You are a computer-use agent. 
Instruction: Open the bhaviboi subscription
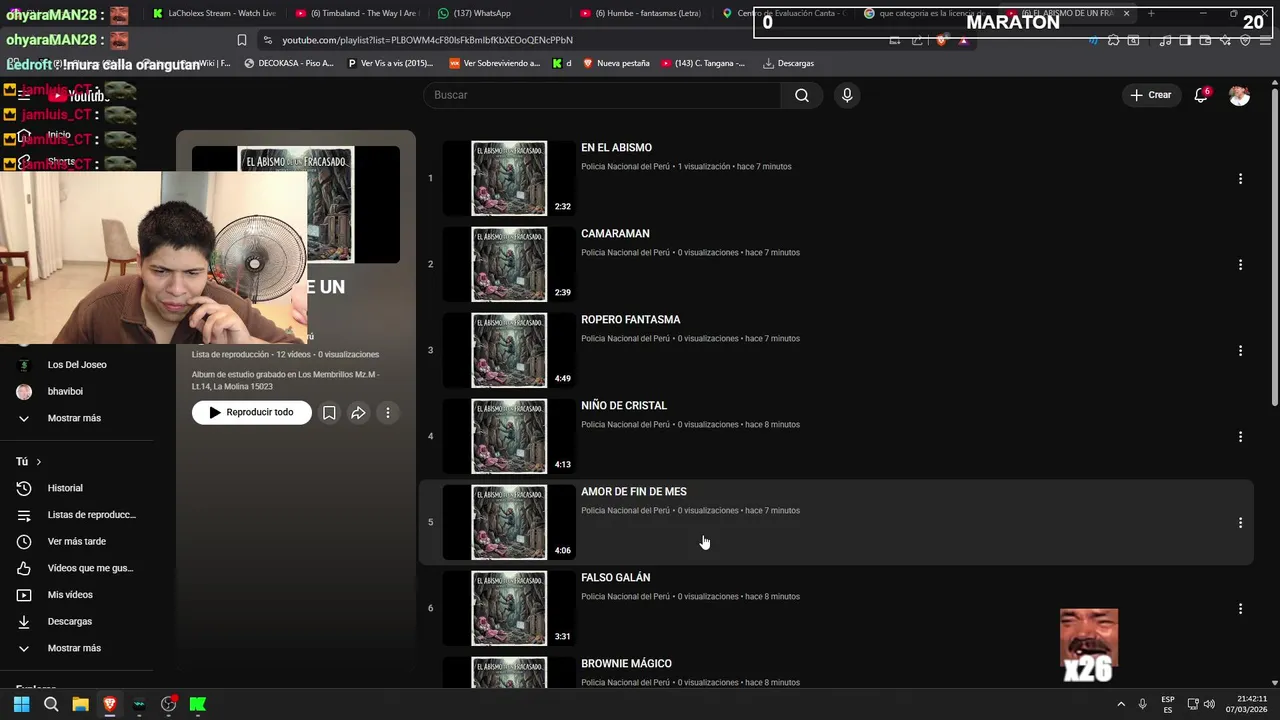click(65, 392)
